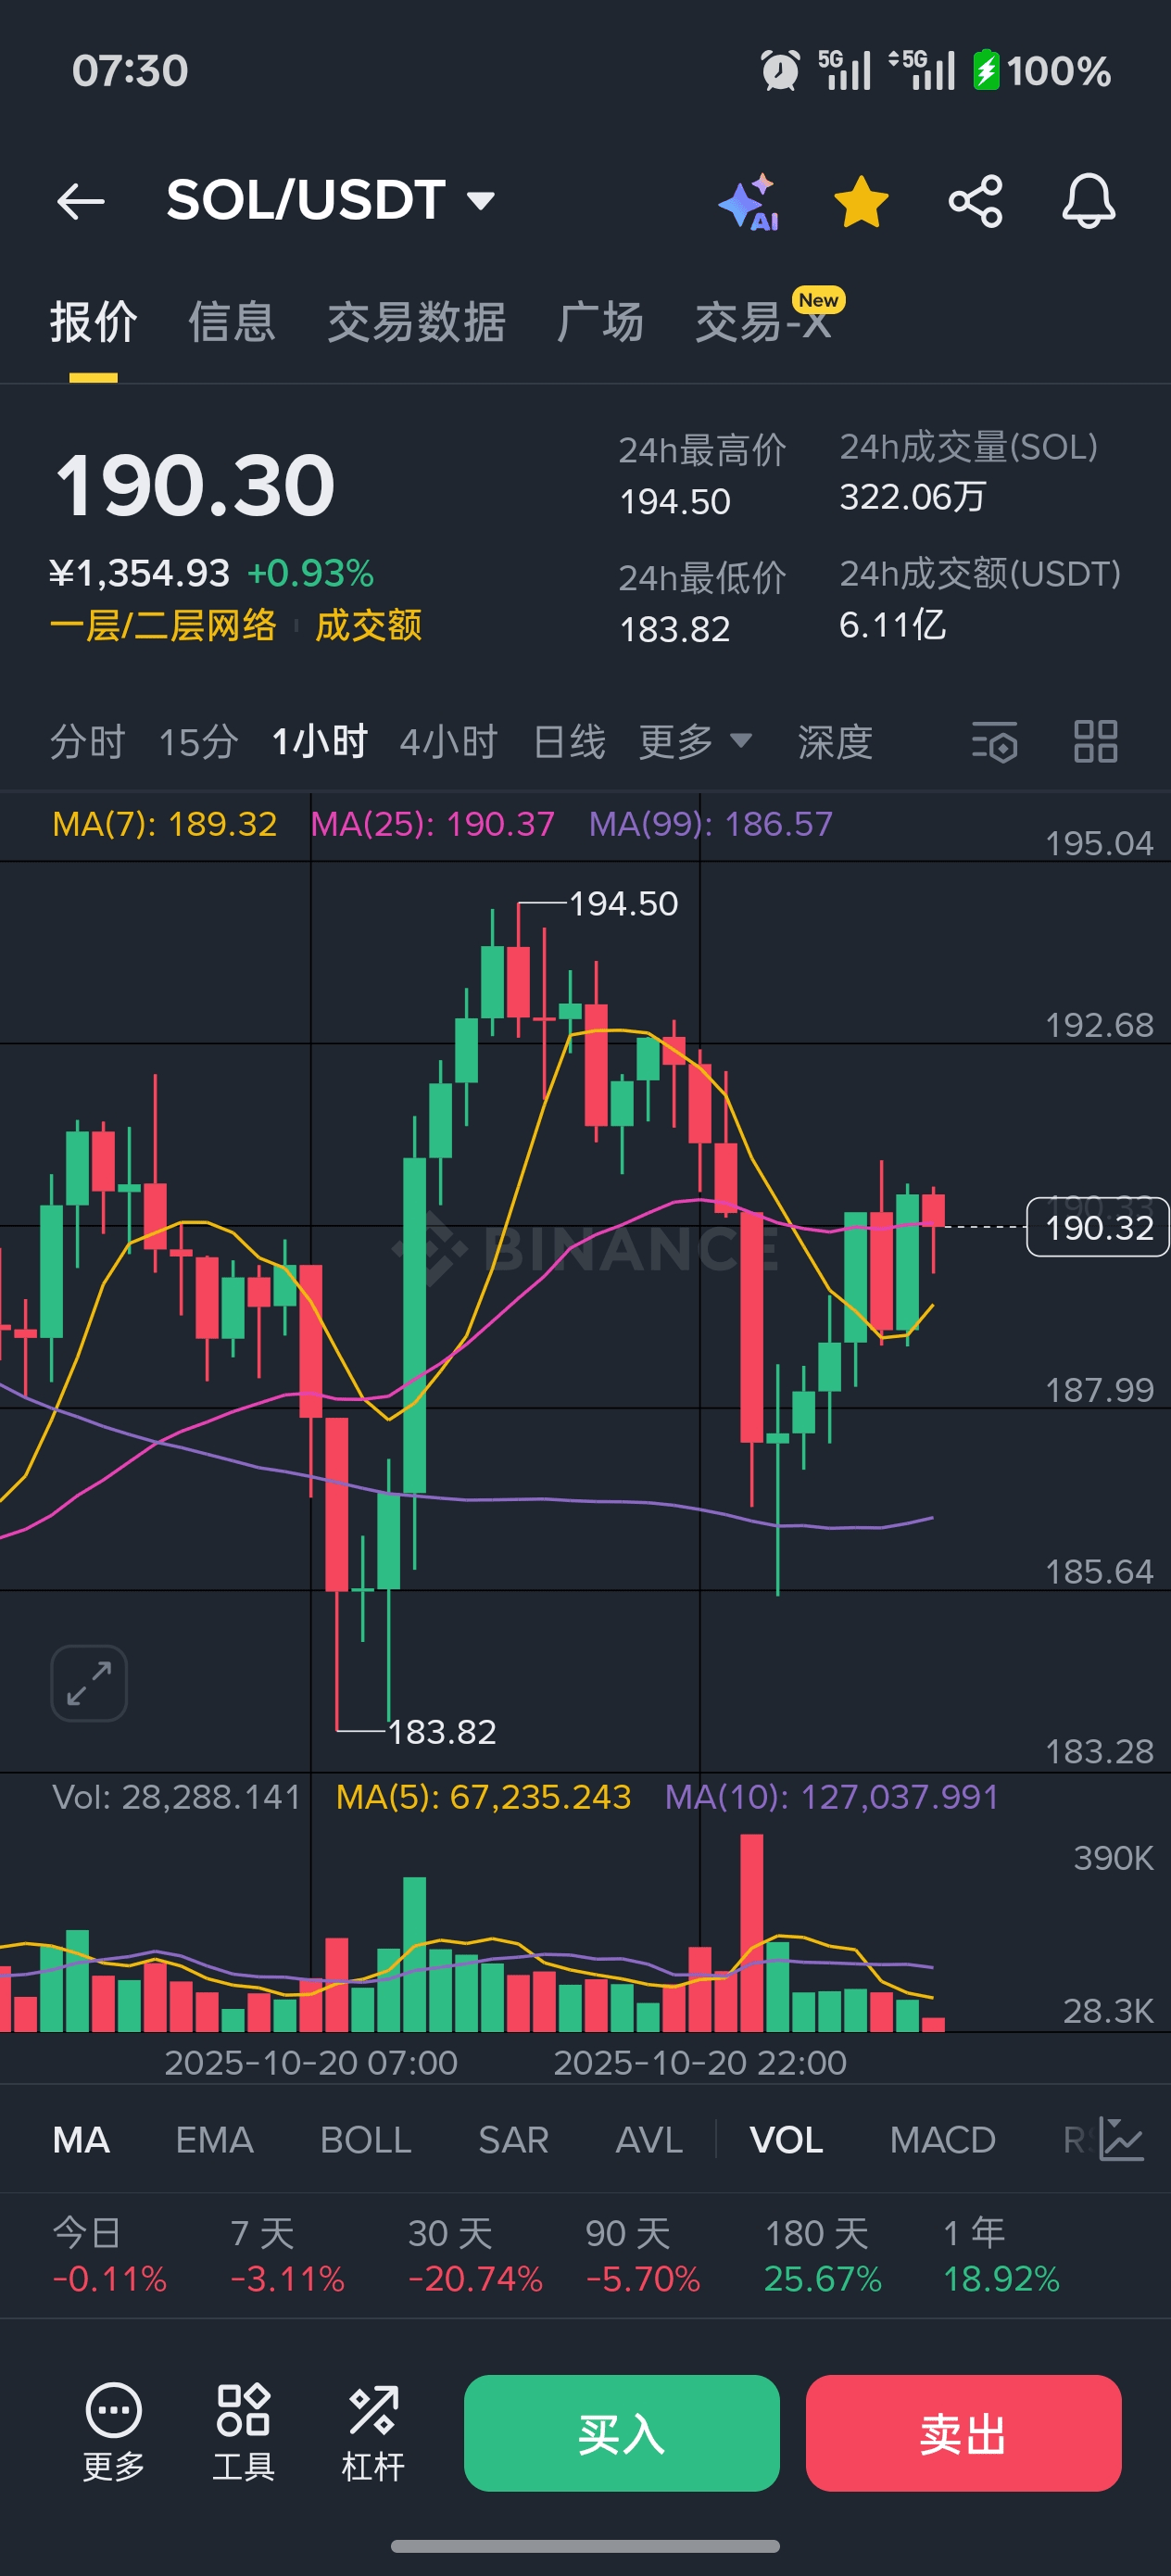Open the AI analysis icon
The height and width of the screenshot is (2576, 1171).
(749, 202)
